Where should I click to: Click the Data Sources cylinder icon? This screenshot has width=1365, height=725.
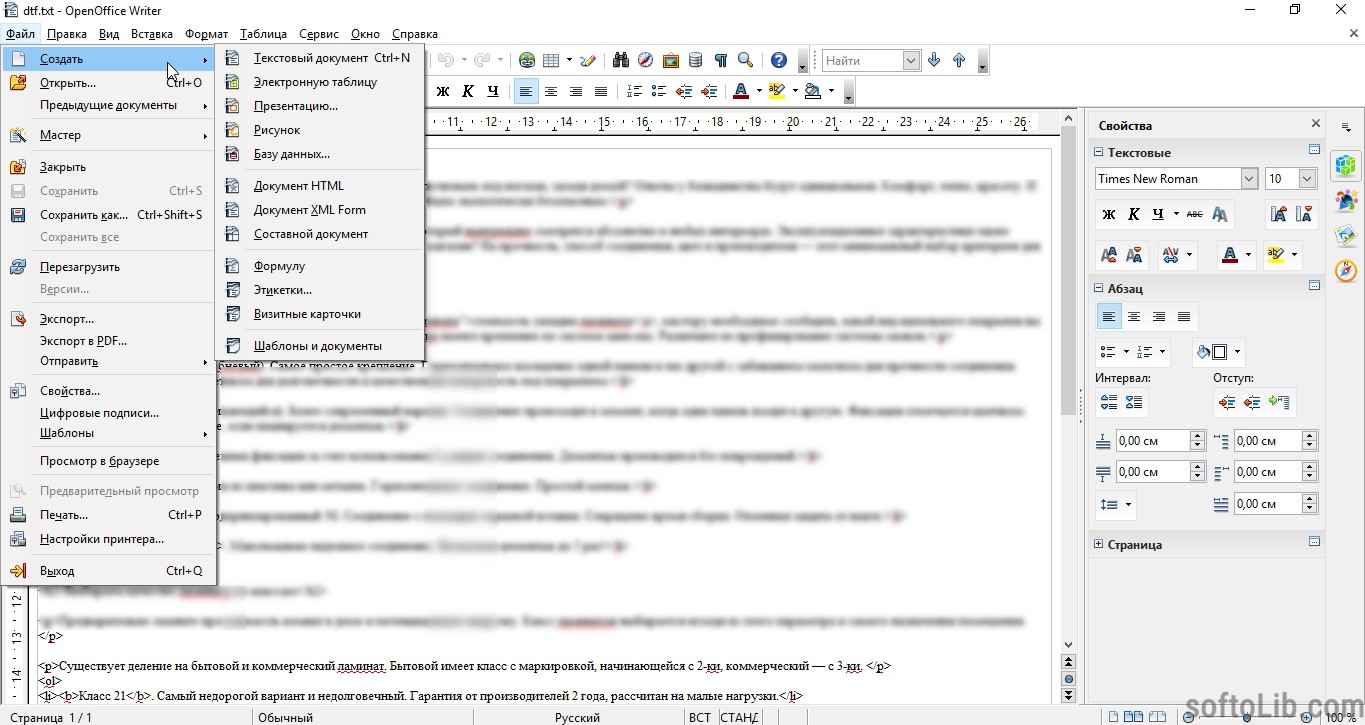point(696,60)
